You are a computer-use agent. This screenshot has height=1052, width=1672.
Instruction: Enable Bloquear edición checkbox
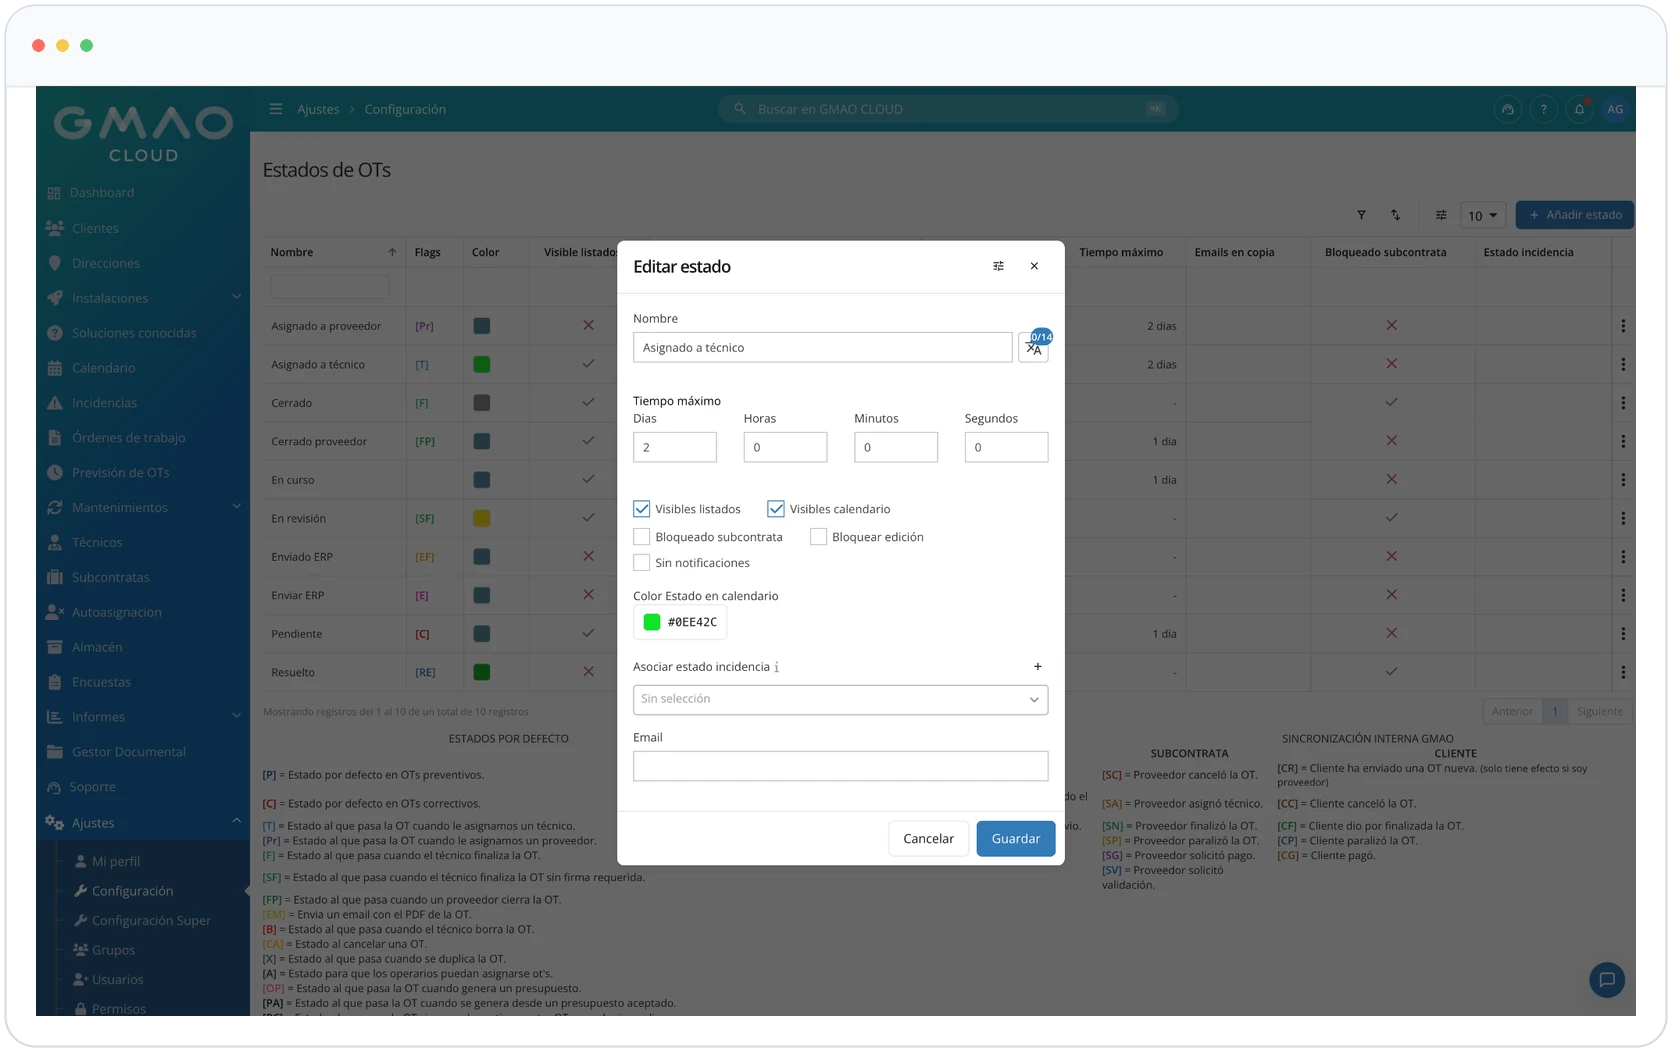point(818,537)
